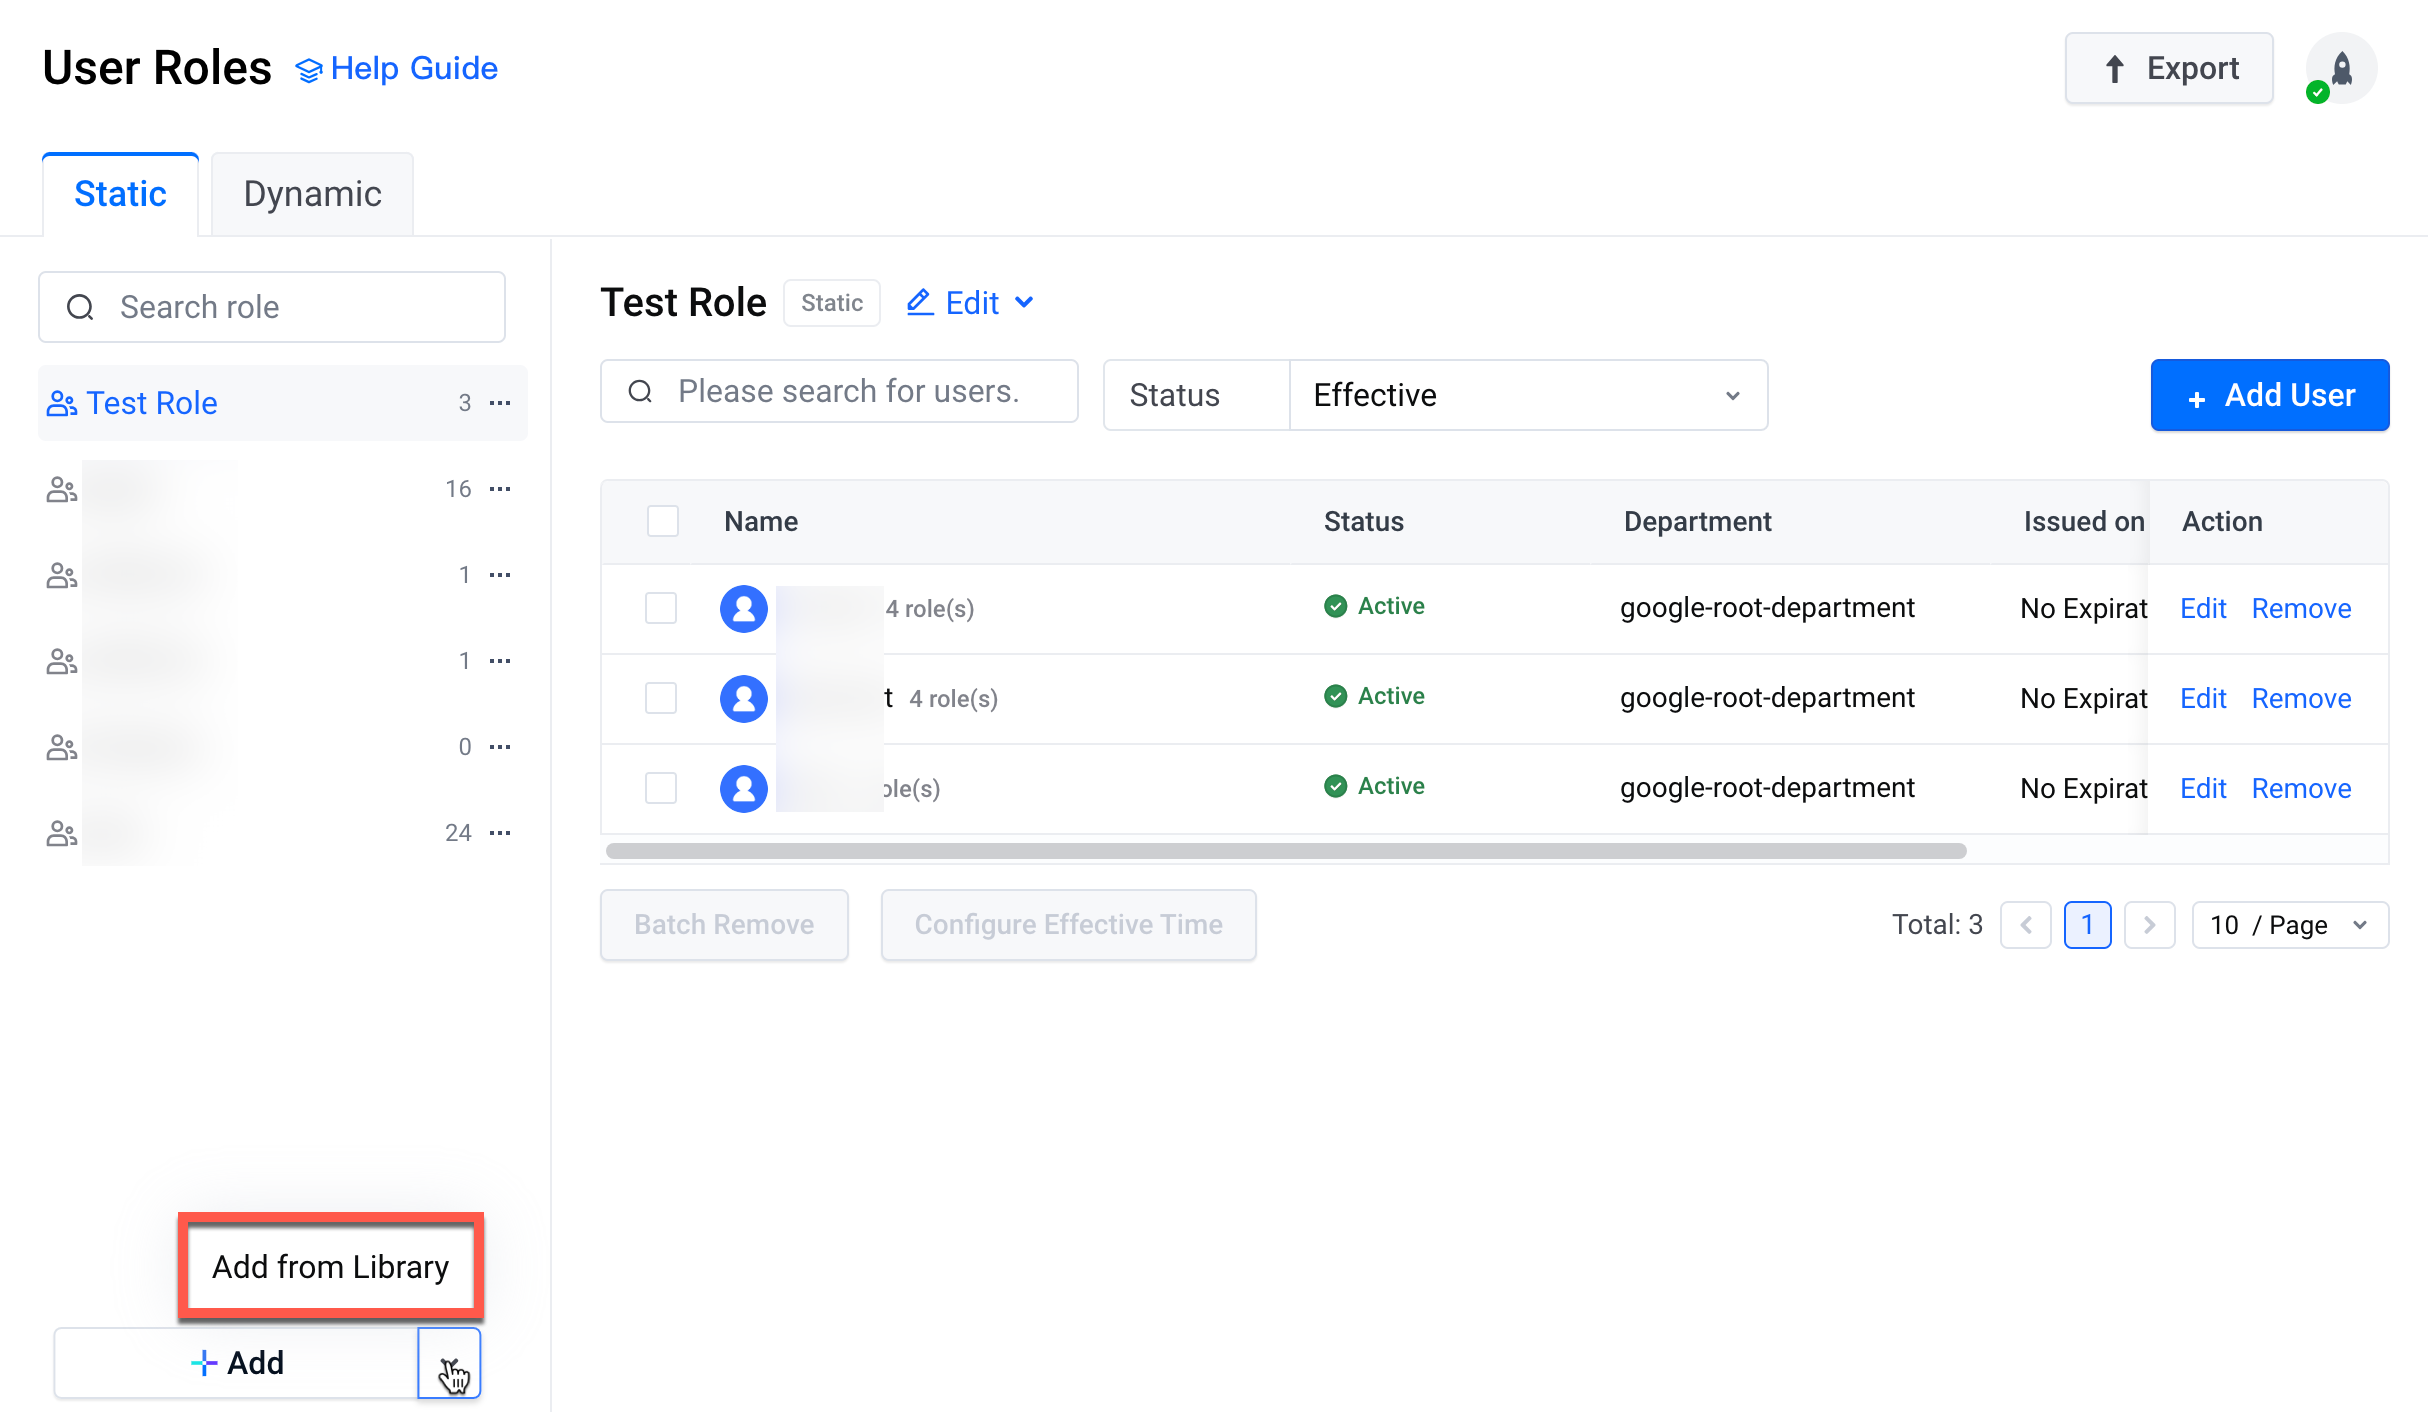Image resolution: width=2428 pixels, height=1412 pixels.
Task: Check the first user row checkbox
Action: [661, 608]
